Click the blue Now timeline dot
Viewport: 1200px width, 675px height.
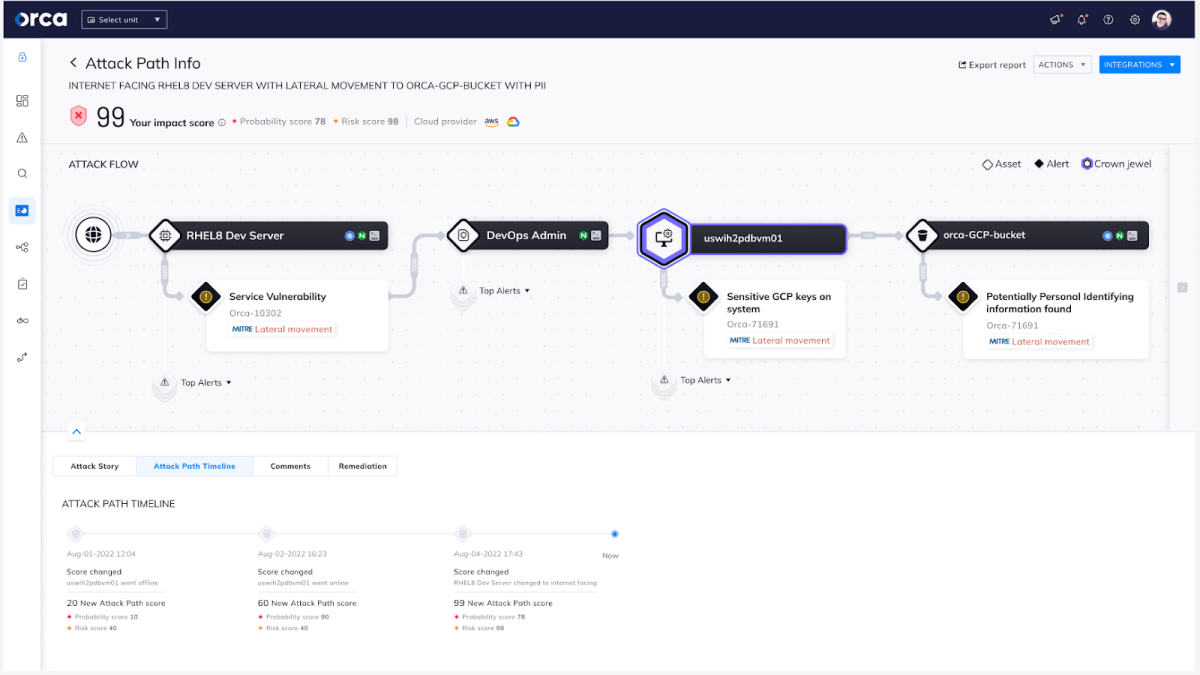(614, 534)
